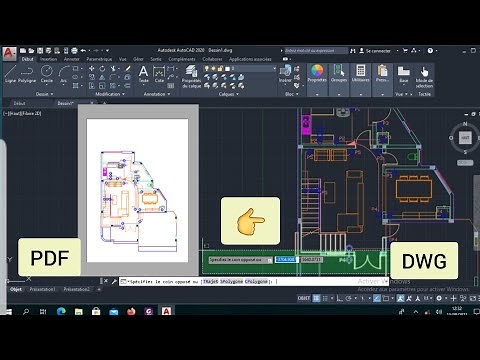Activate Mode de sélection tactile
Viewport: 480px width, 360px height.
click(424, 77)
